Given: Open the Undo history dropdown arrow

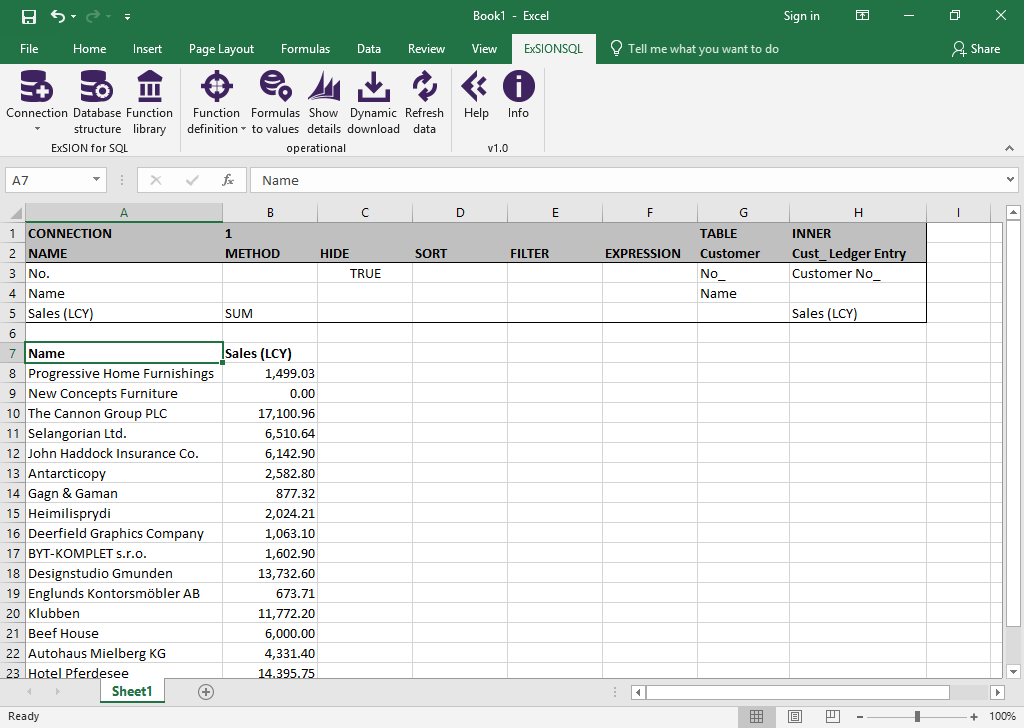Looking at the screenshot, I should 73,16.
